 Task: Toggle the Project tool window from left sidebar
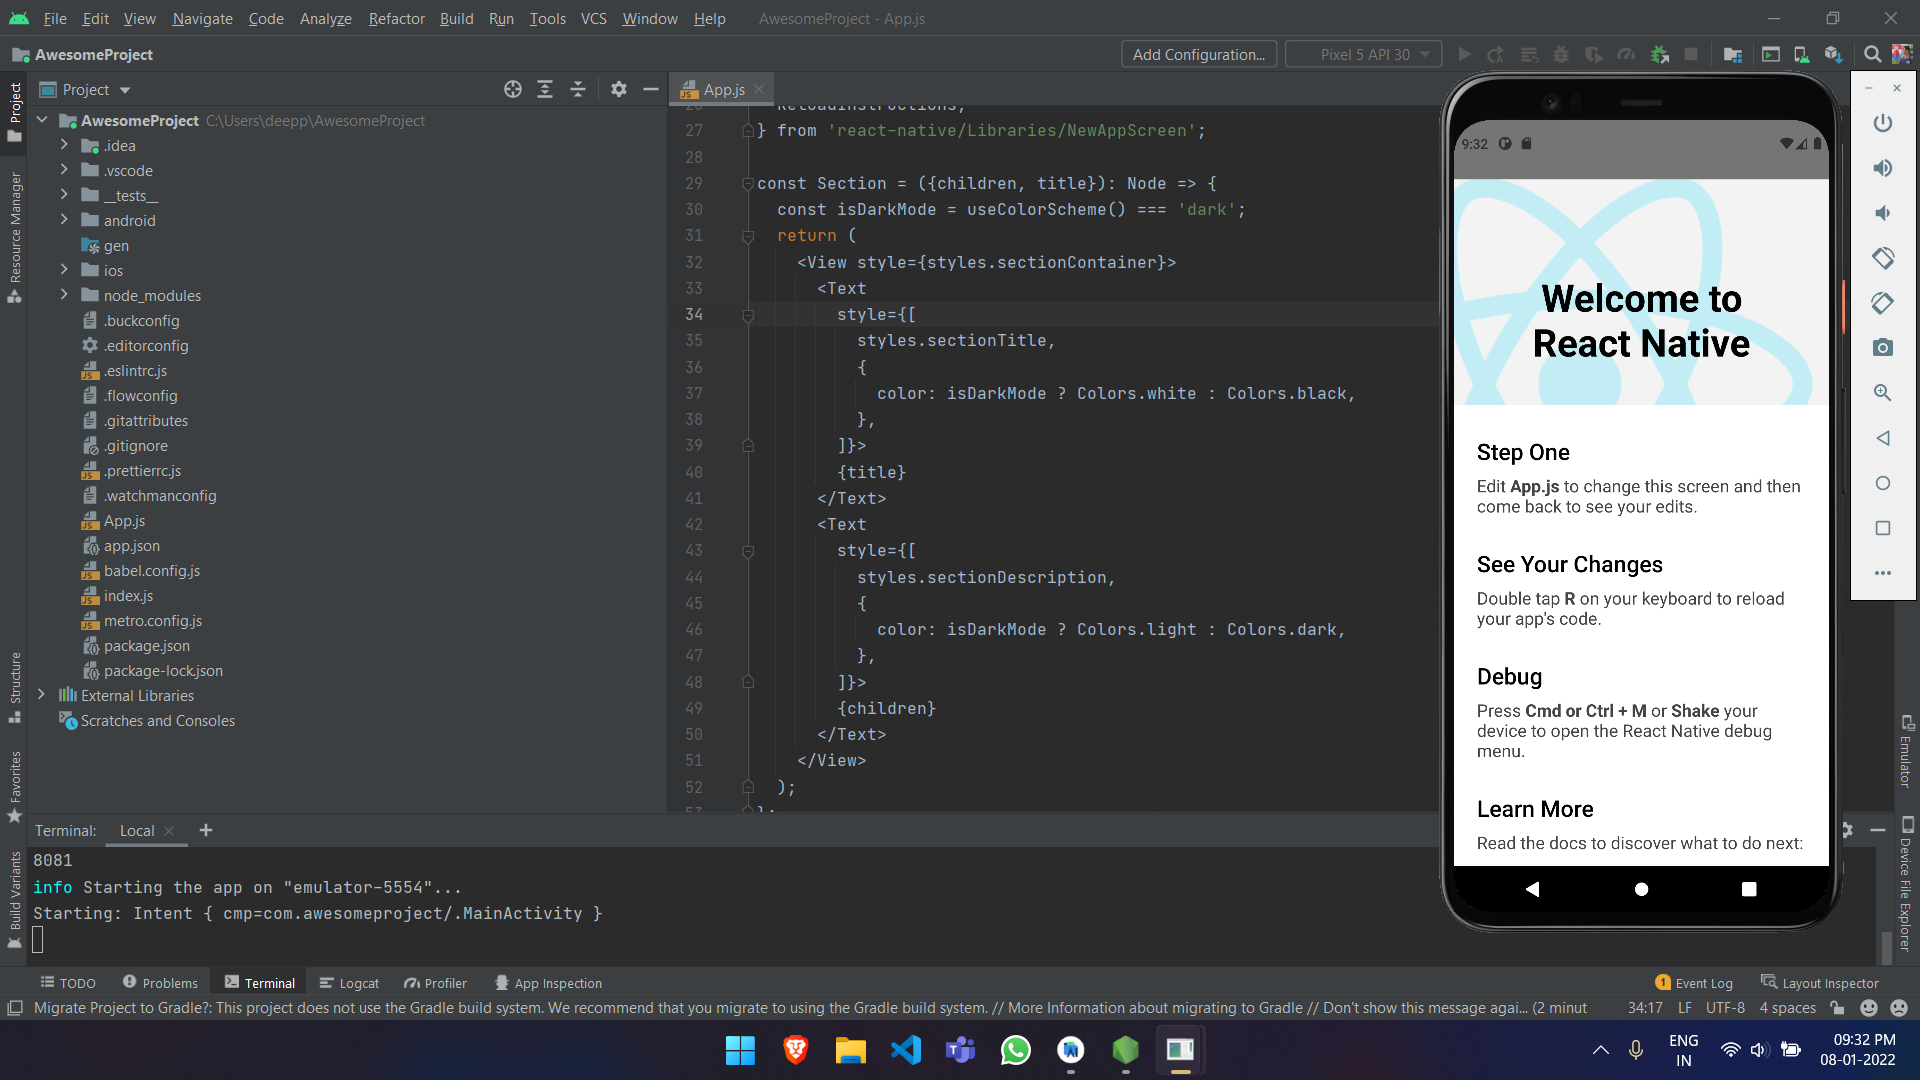15,110
